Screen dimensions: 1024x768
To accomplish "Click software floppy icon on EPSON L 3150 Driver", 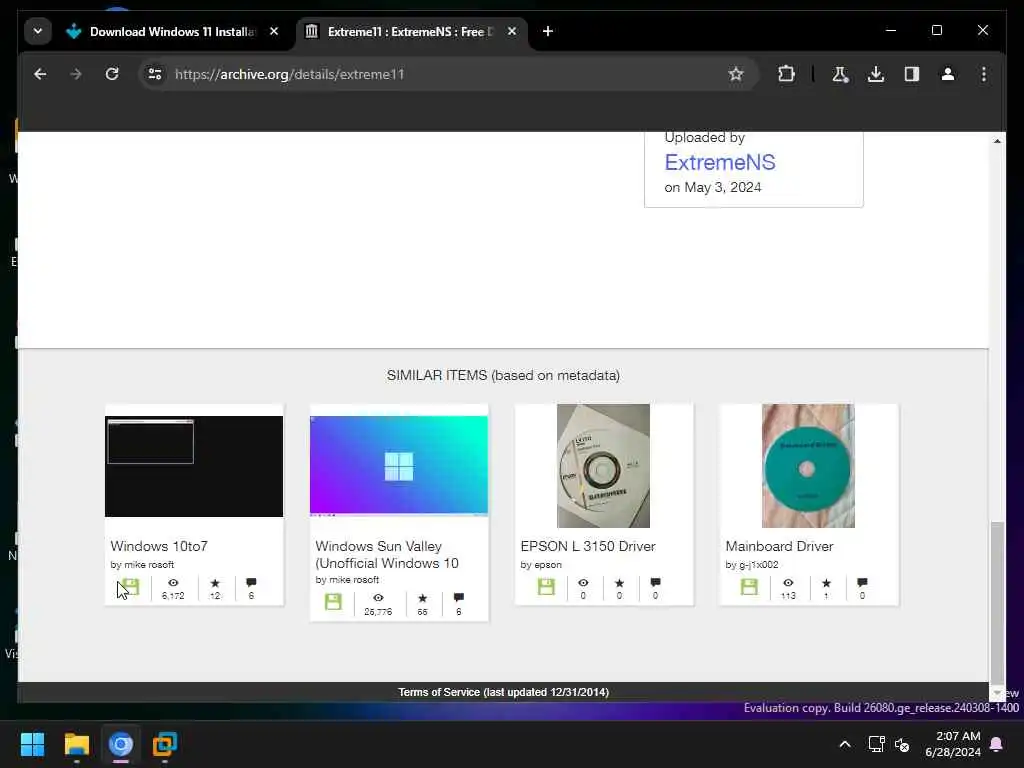I will pyautogui.click(x=546, y=586).
